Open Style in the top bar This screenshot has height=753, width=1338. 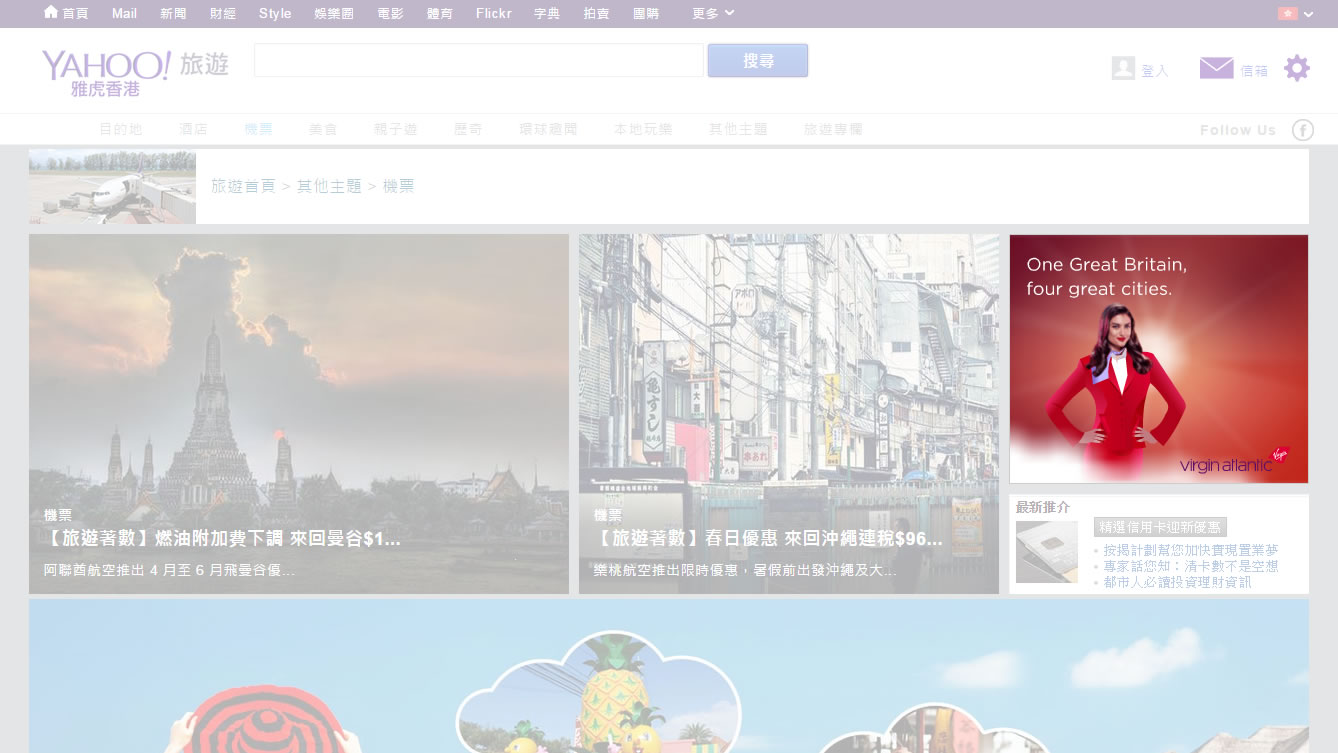pos(275,13)
